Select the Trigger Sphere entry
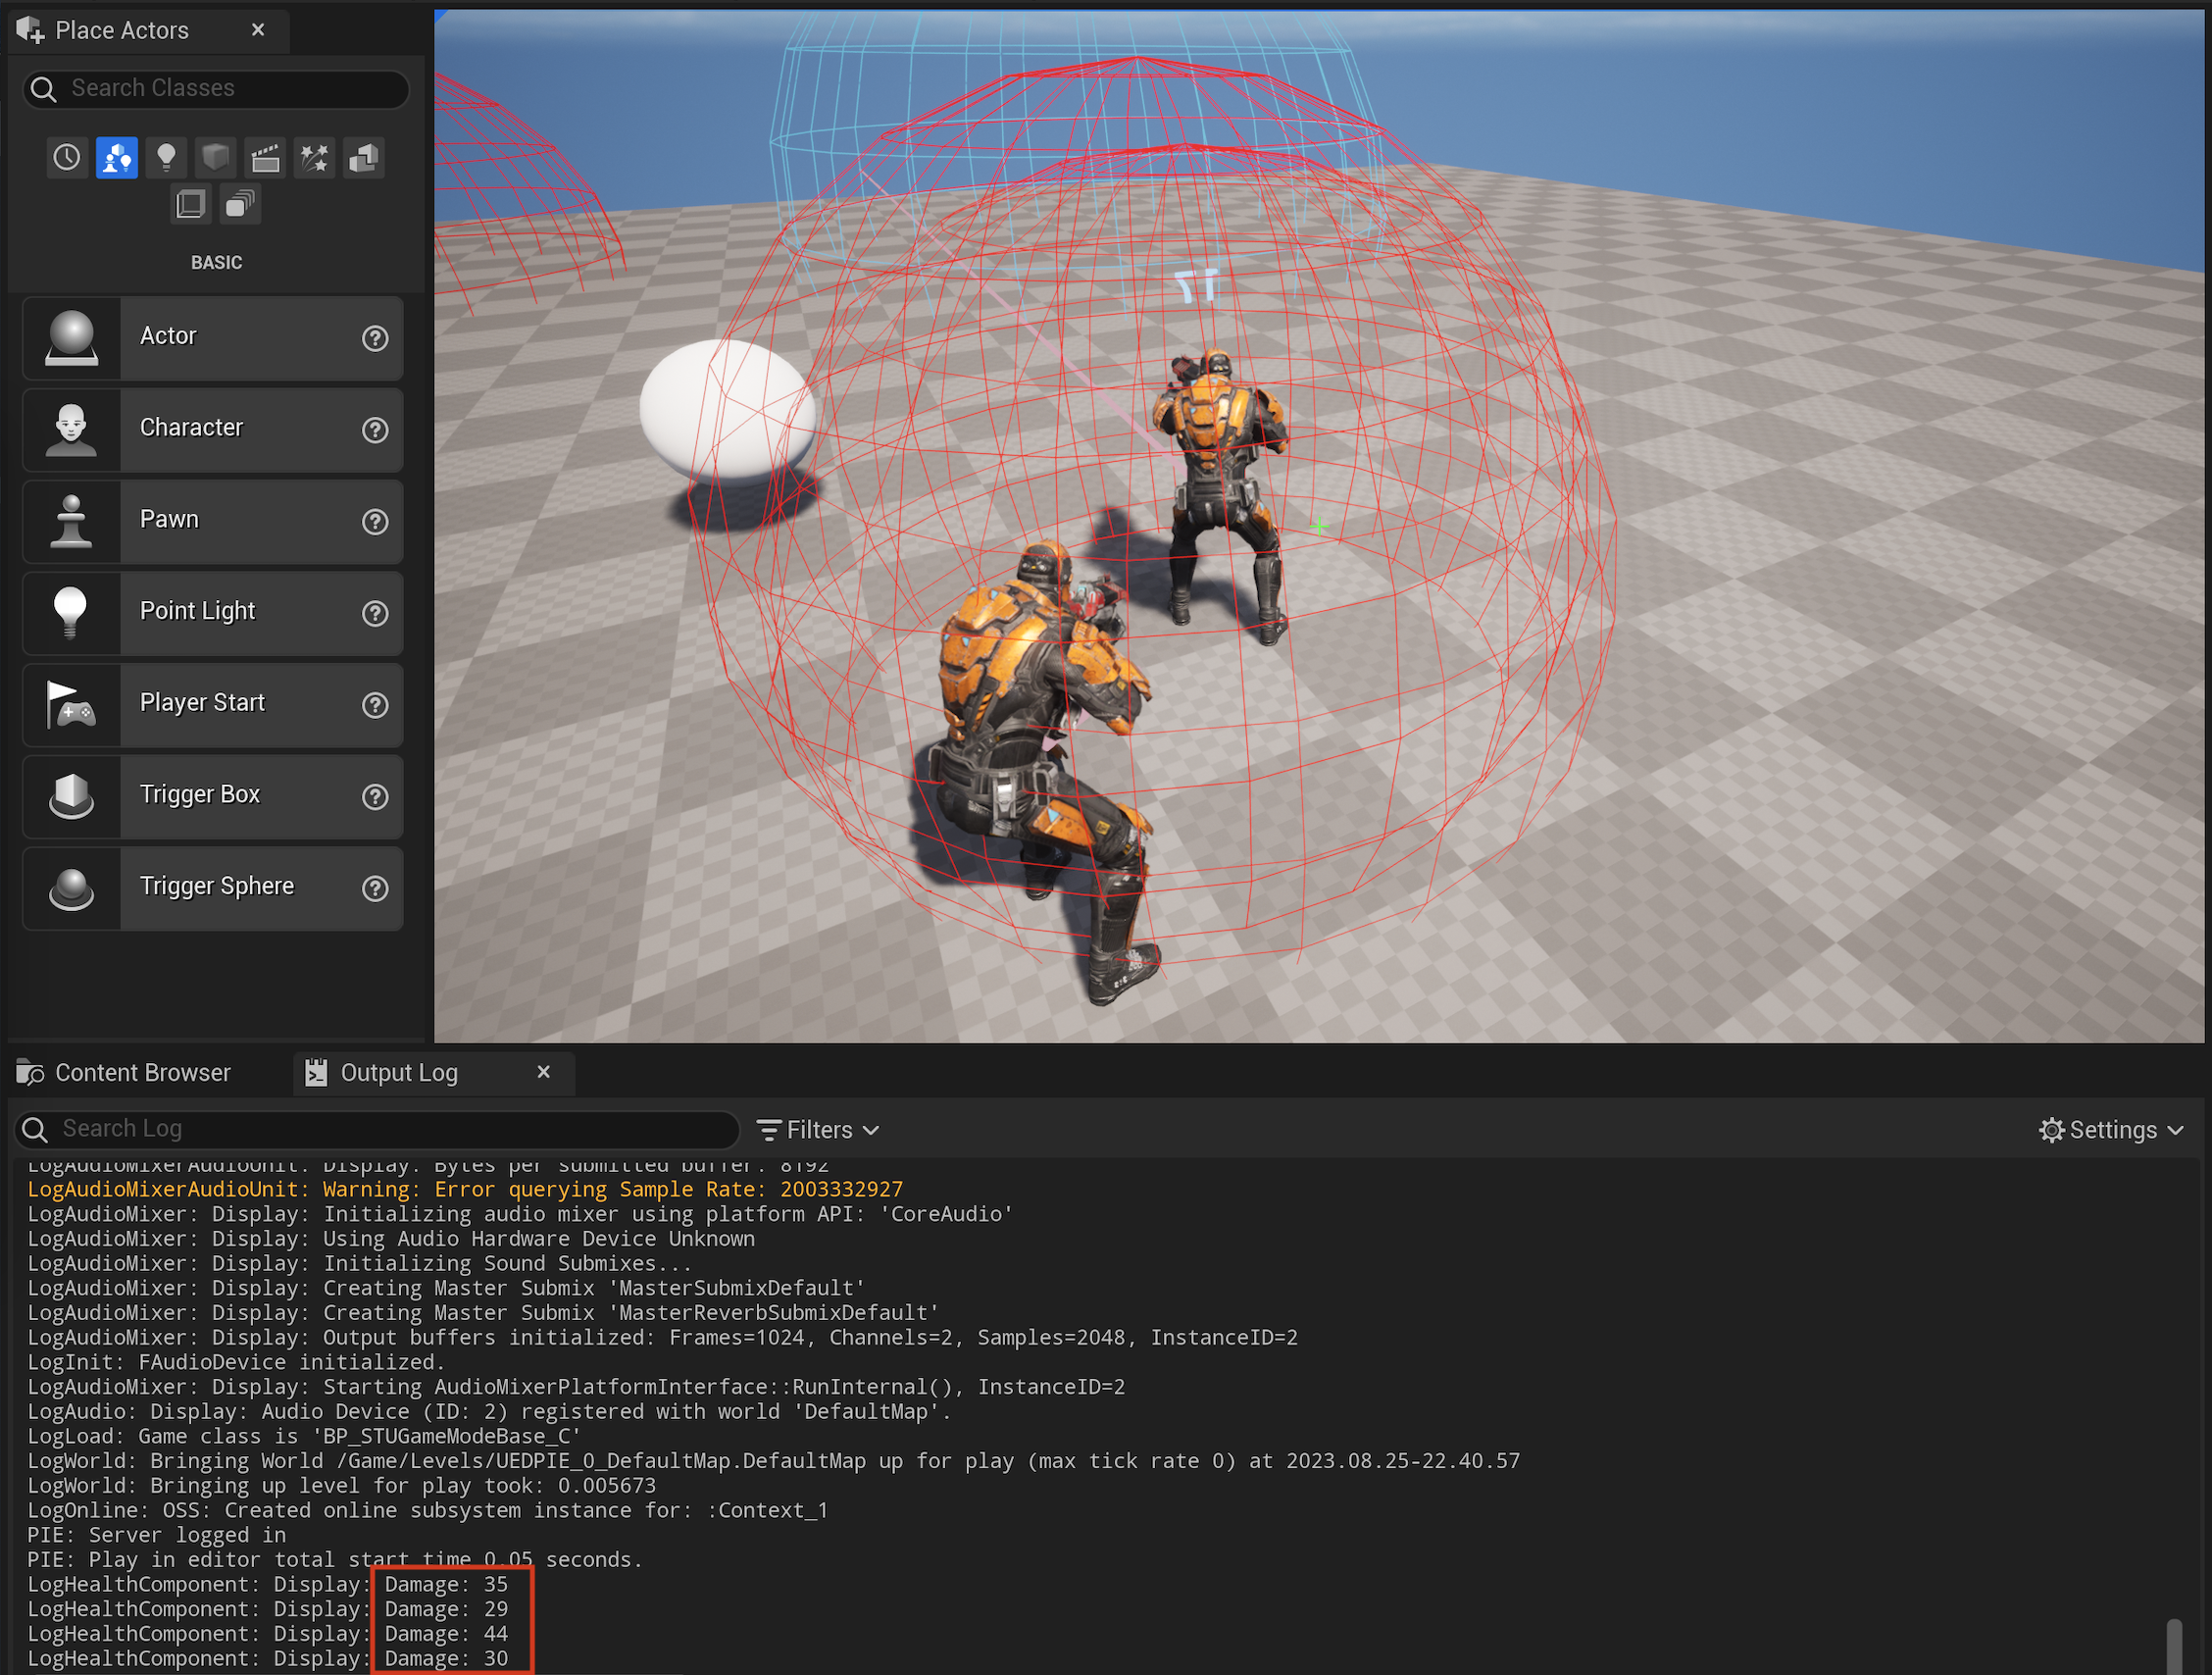The image size is (2212, 1675). pos(213,888)
